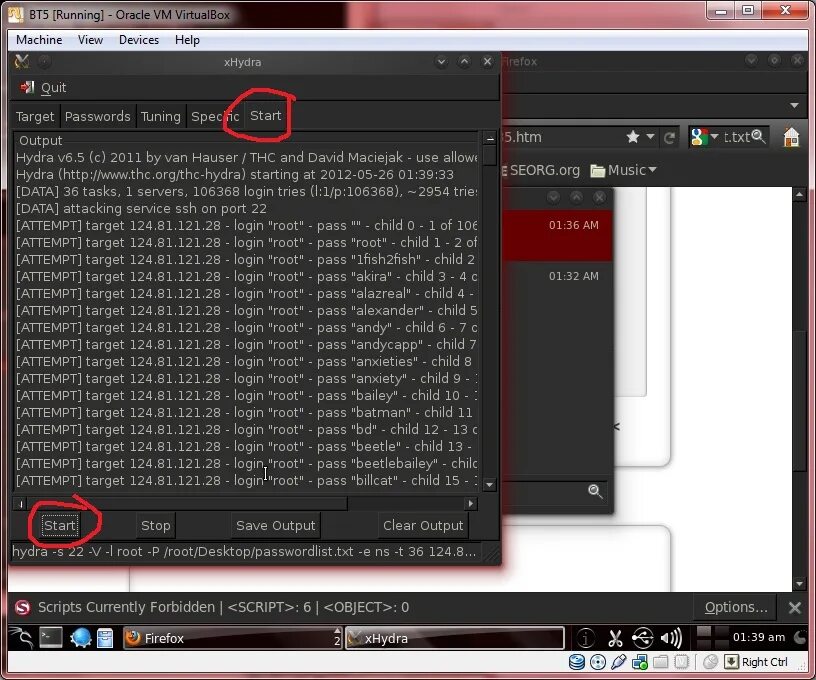Click the VirtualBox mouse integration icon
The width and height of the screenshot is (816, 680).
(x=710, y=662)
